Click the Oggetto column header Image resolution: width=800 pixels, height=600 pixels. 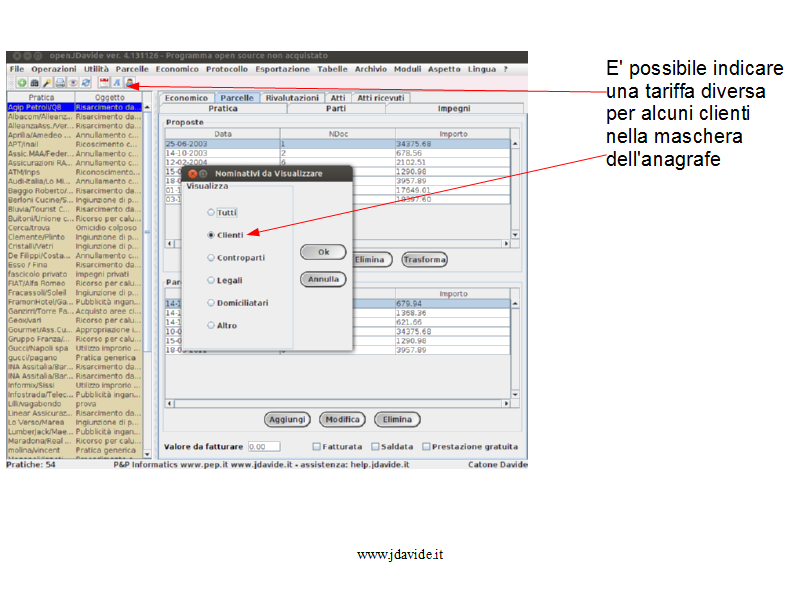(109, 97)
